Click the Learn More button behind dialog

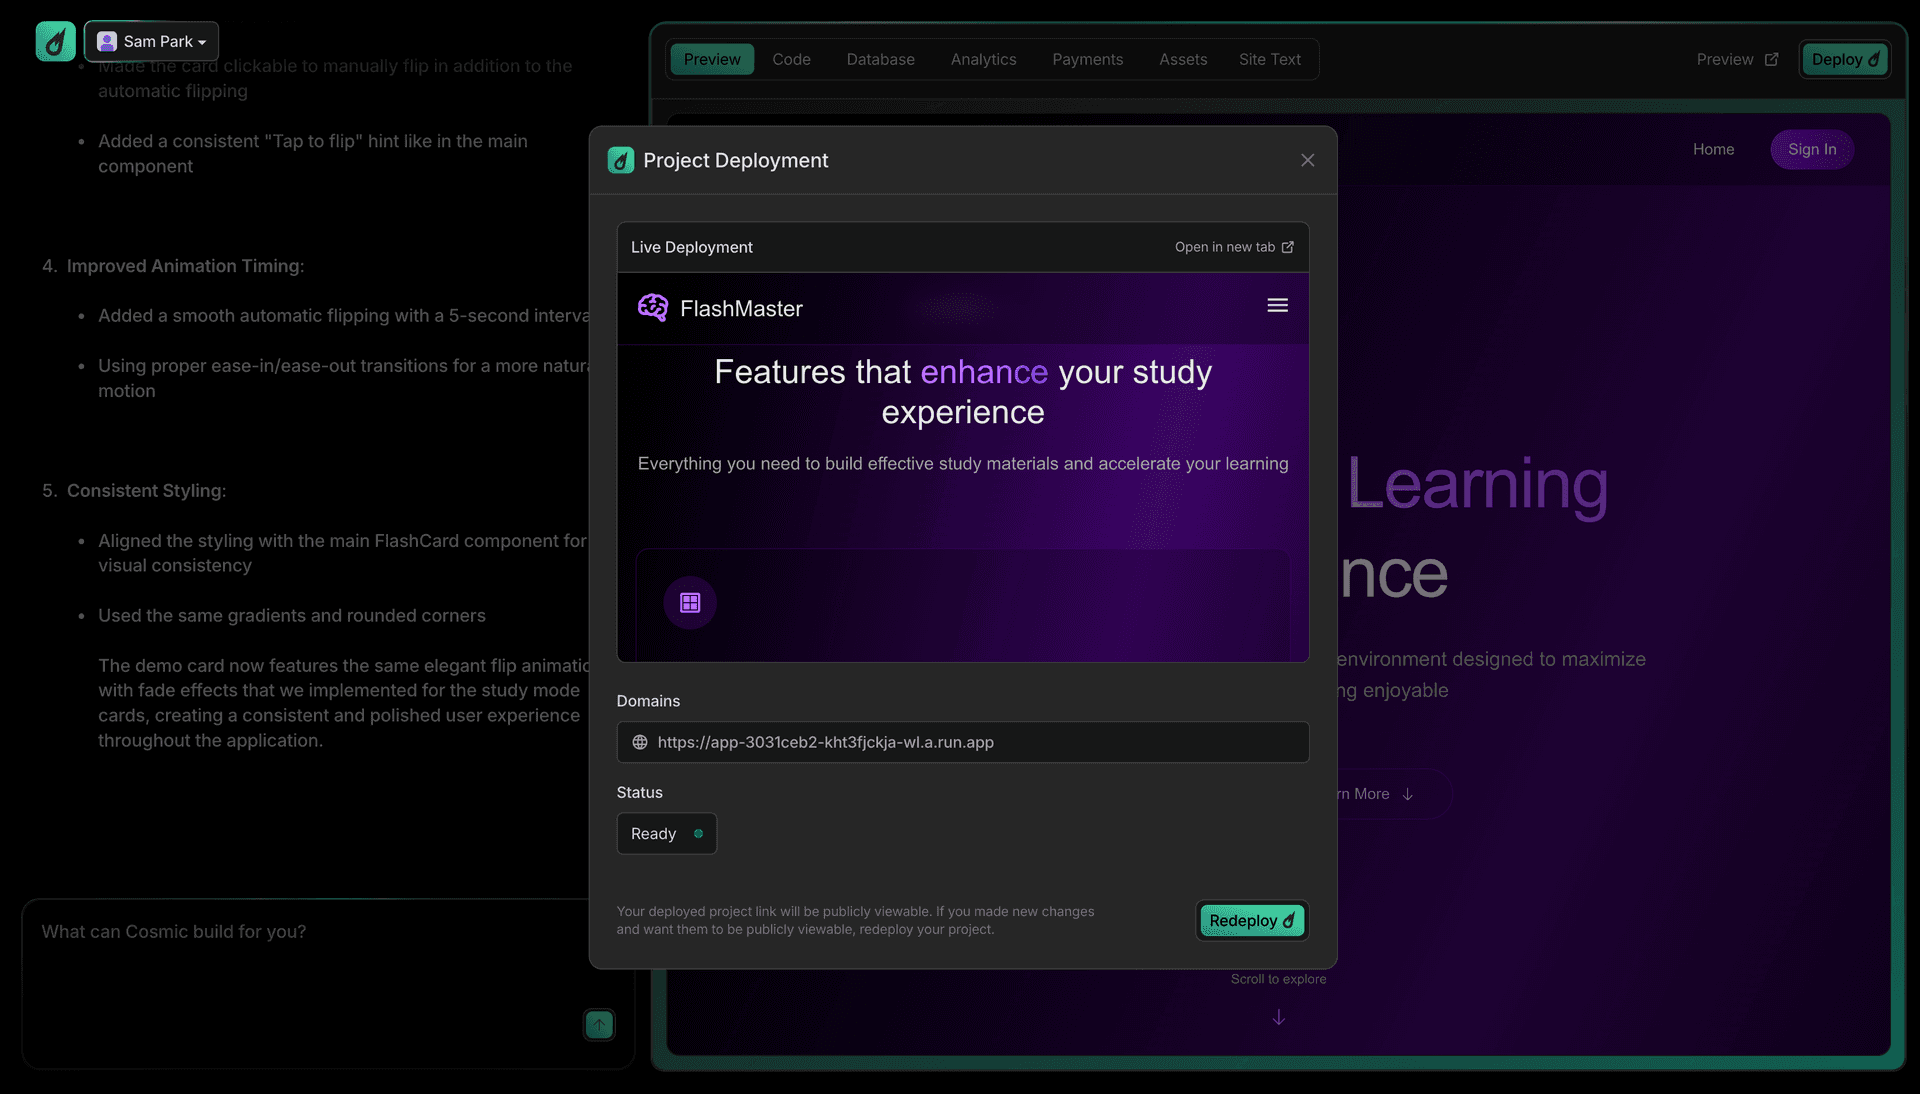click(x=1394, y=794)
